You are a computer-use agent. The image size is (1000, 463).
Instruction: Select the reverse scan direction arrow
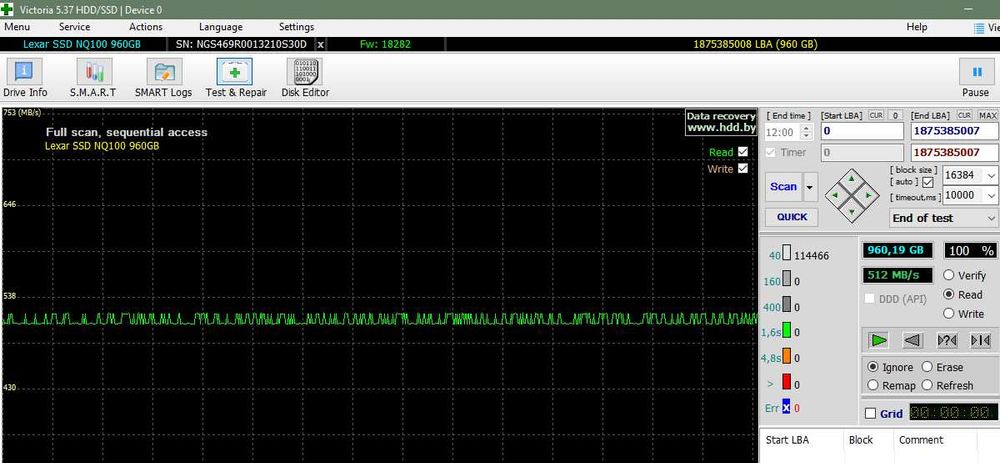coord(913,341)
